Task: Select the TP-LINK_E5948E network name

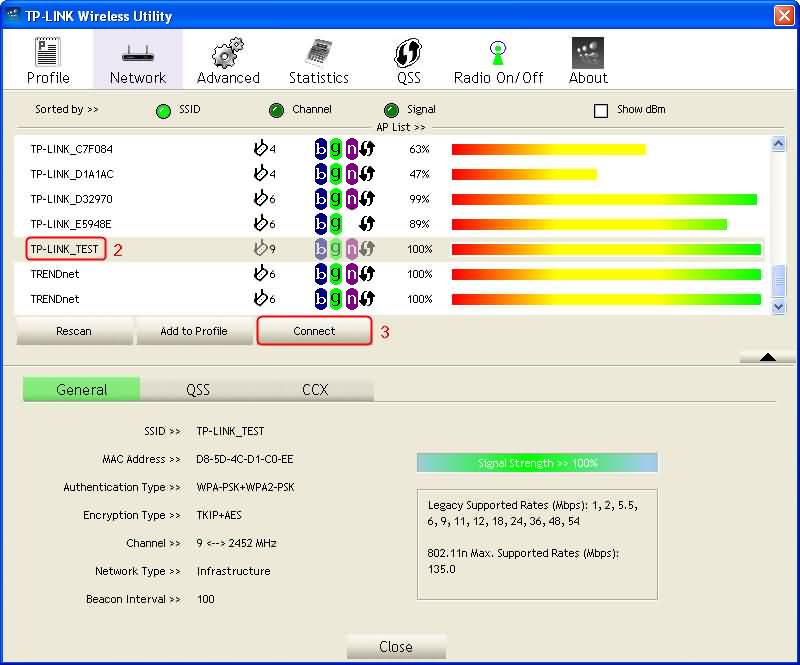Action: (71, 224)
